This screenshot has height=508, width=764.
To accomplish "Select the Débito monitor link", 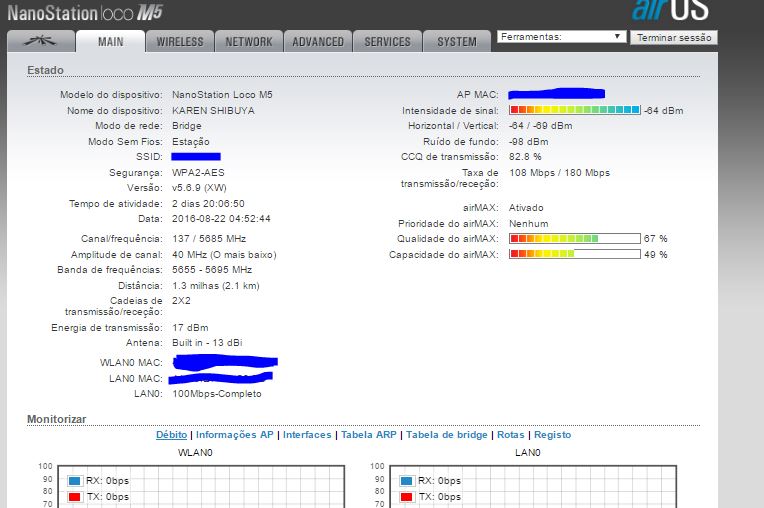I will (172, 434).
